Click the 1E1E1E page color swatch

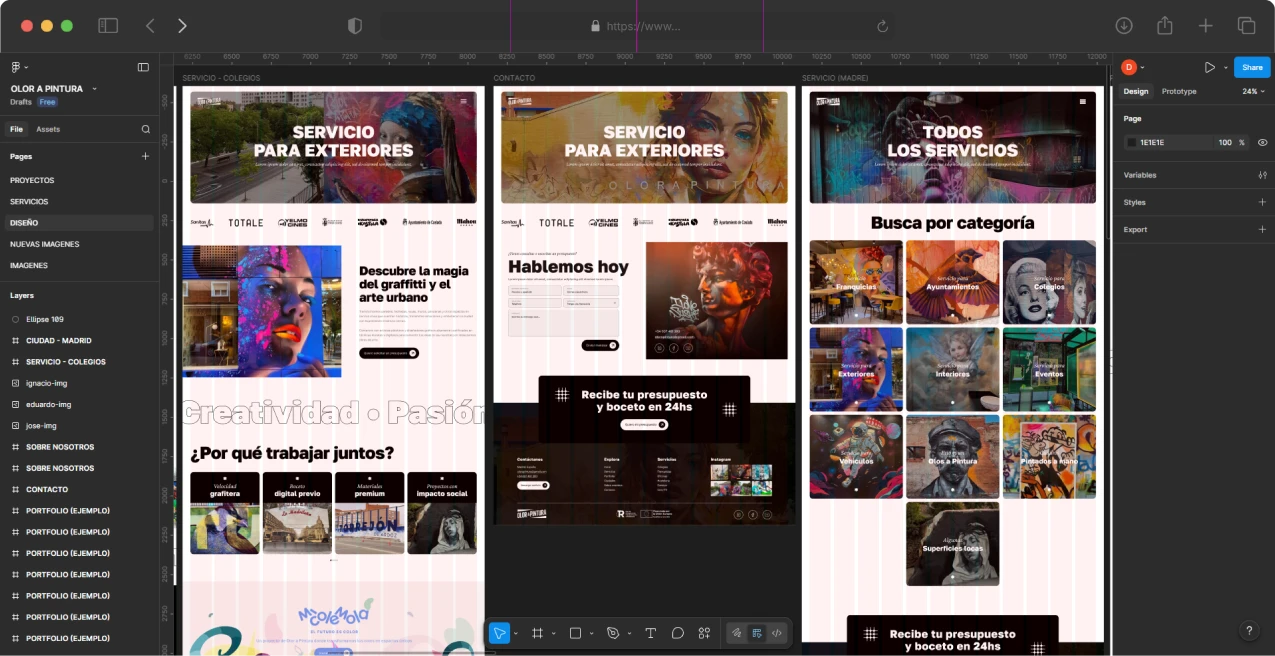tap(1132, 143)
